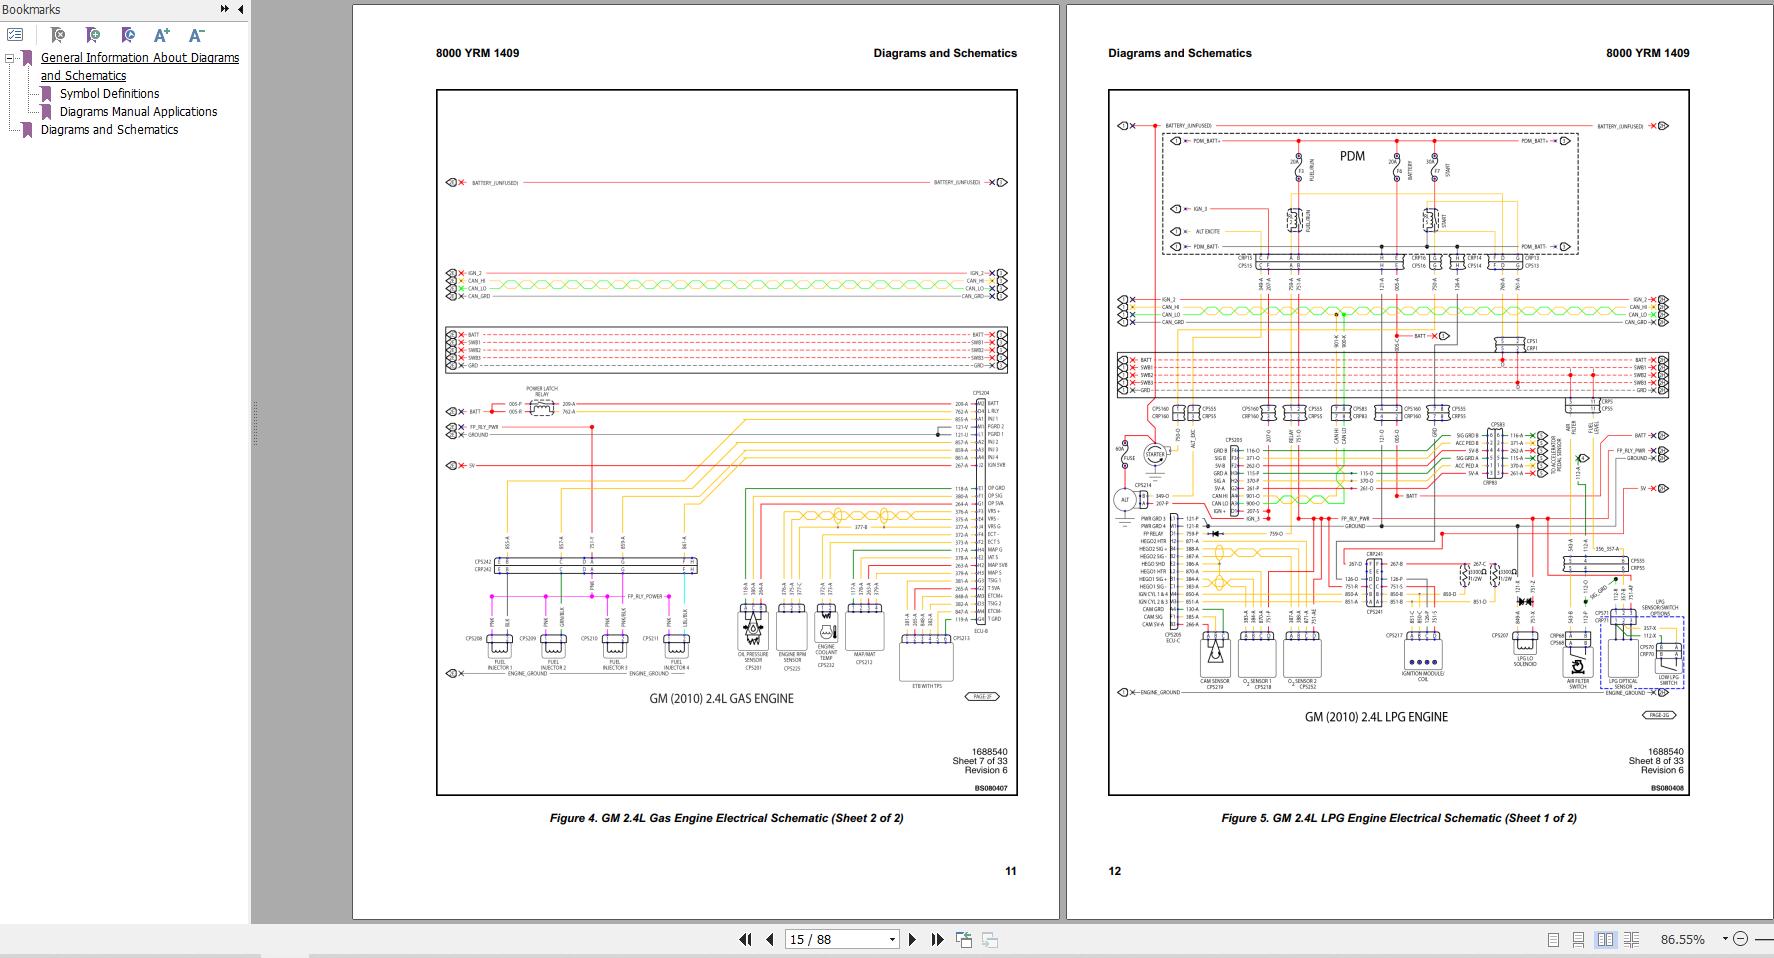Viewport: 1774px width, 958px height.
Task: Open the Diagrams Manual Applications bookmark
Action: [138, 112]
